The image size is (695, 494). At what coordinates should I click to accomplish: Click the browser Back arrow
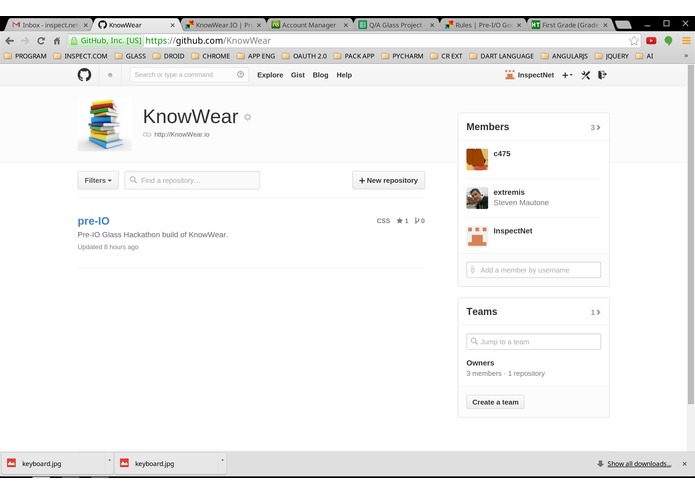pyautogui.click(x=10, y=41)
